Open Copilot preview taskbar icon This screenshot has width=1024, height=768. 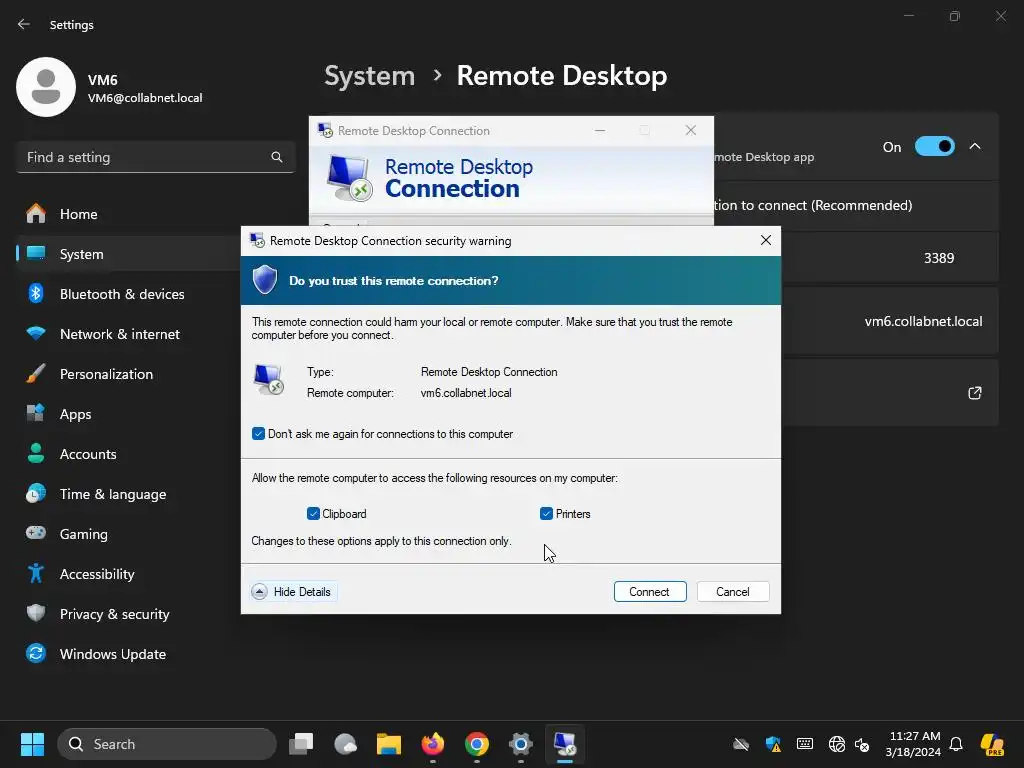click(993, 744)
